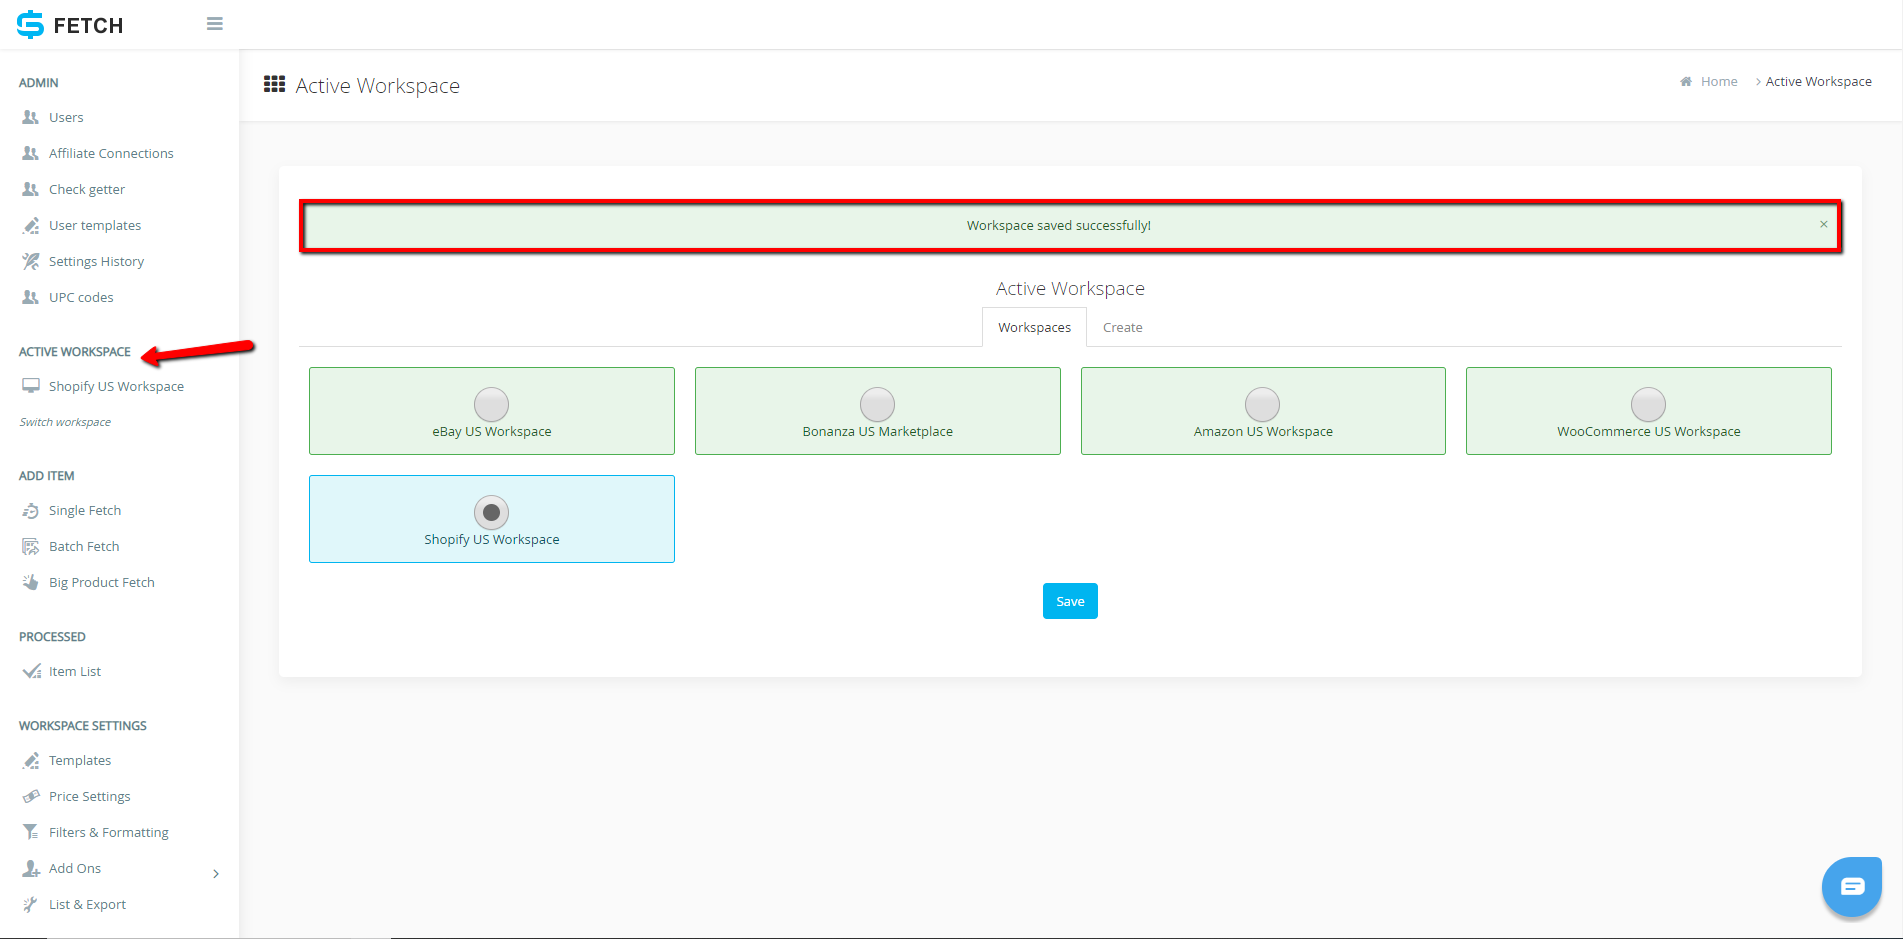Select the WooCommerce US Workspace radio button
This screenshot has height=939, width=1903.
(1648, 404)
